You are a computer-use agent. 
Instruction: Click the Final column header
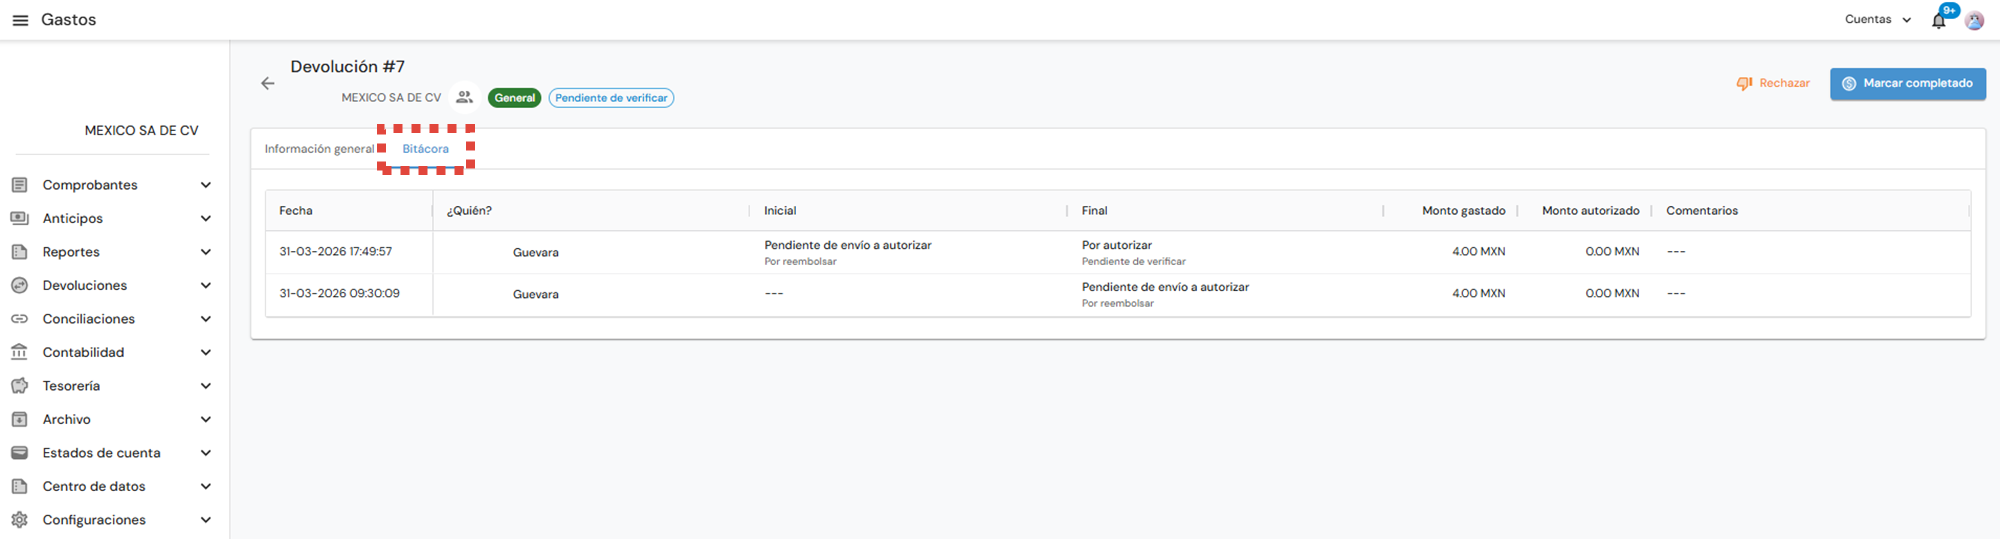tap(1094, 211)
